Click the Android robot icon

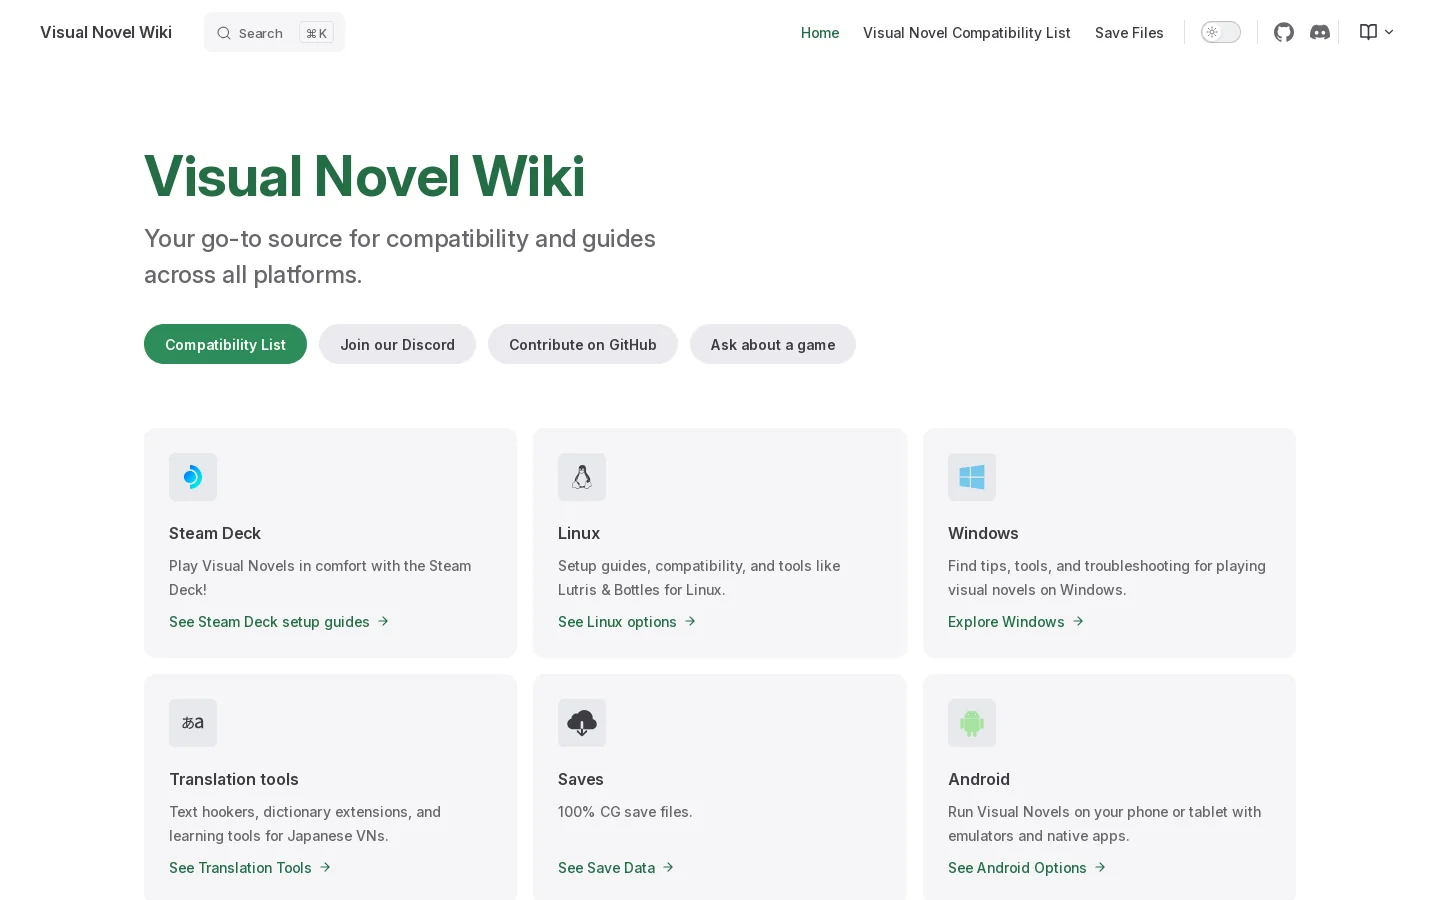pyautogui.click(x=972, y=723)
